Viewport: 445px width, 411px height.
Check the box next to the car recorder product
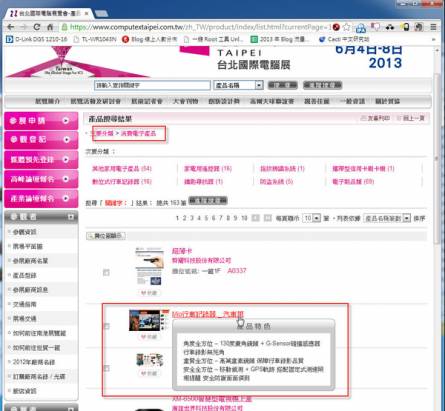pos(106,326)
